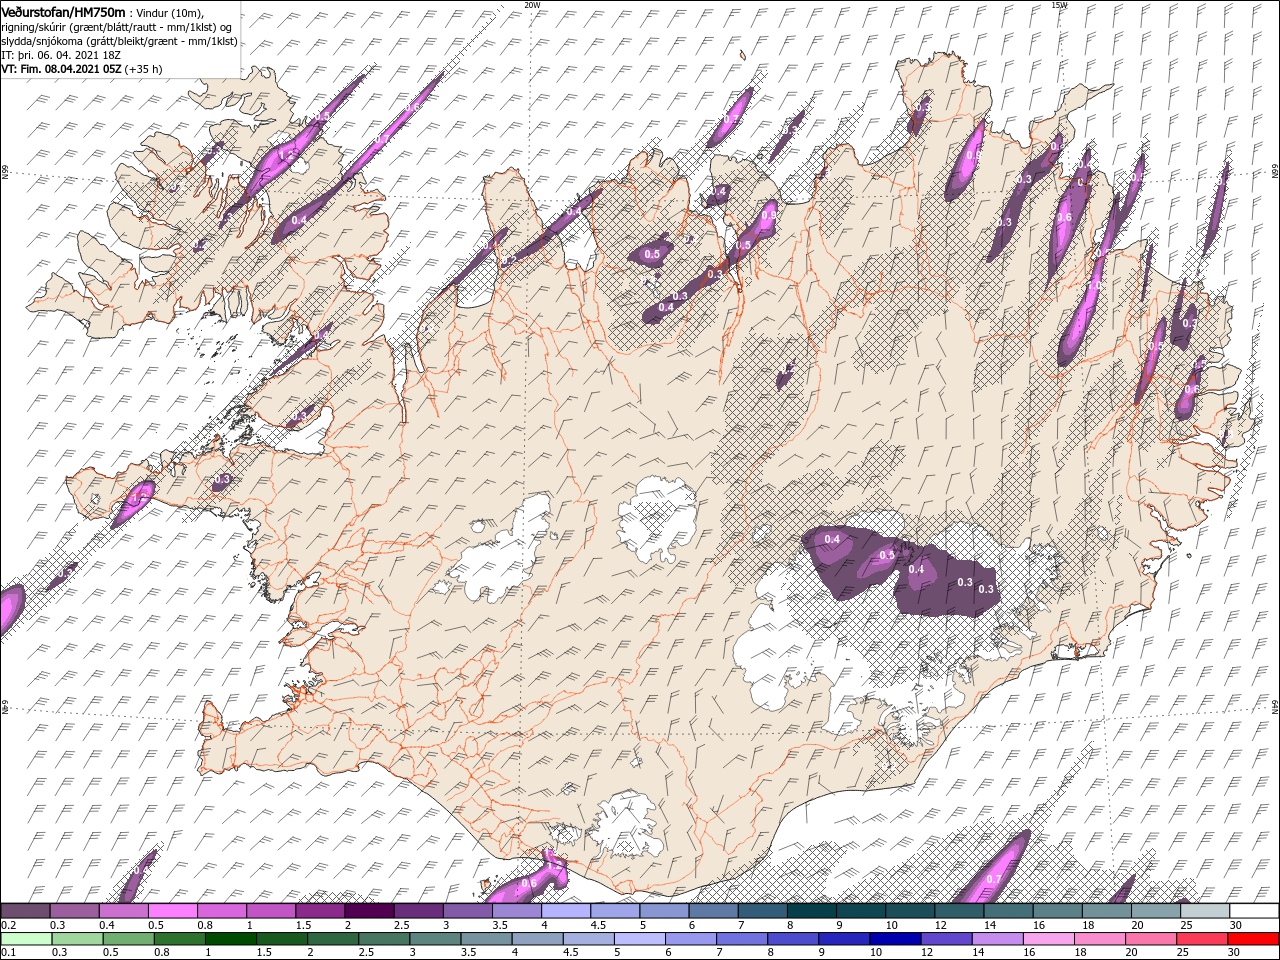Click the '1.2' value in the Westfjords band

286,155
